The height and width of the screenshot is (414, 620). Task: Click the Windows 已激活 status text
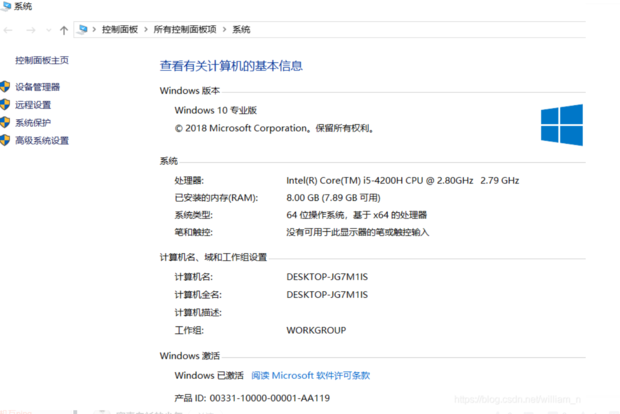[x=209, y=375]
